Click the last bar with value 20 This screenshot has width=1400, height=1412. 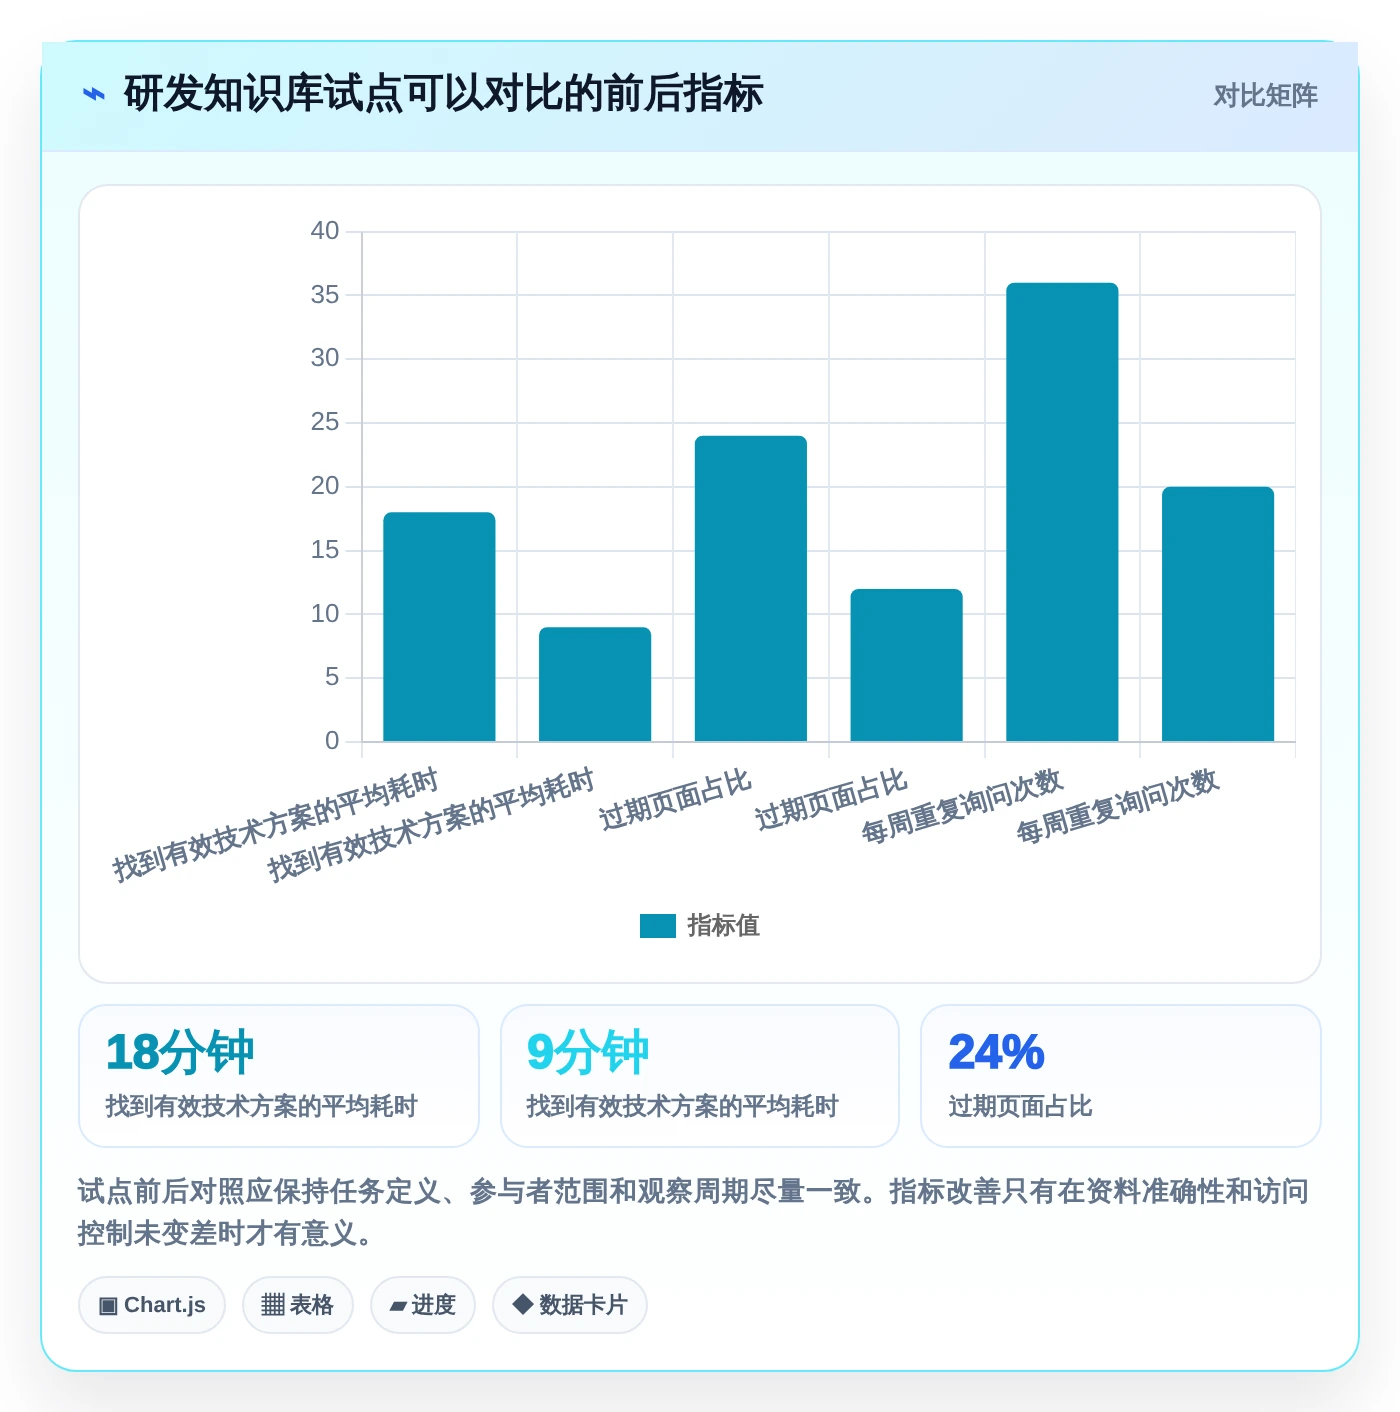pyautogui.click(x=1218, y=614)
